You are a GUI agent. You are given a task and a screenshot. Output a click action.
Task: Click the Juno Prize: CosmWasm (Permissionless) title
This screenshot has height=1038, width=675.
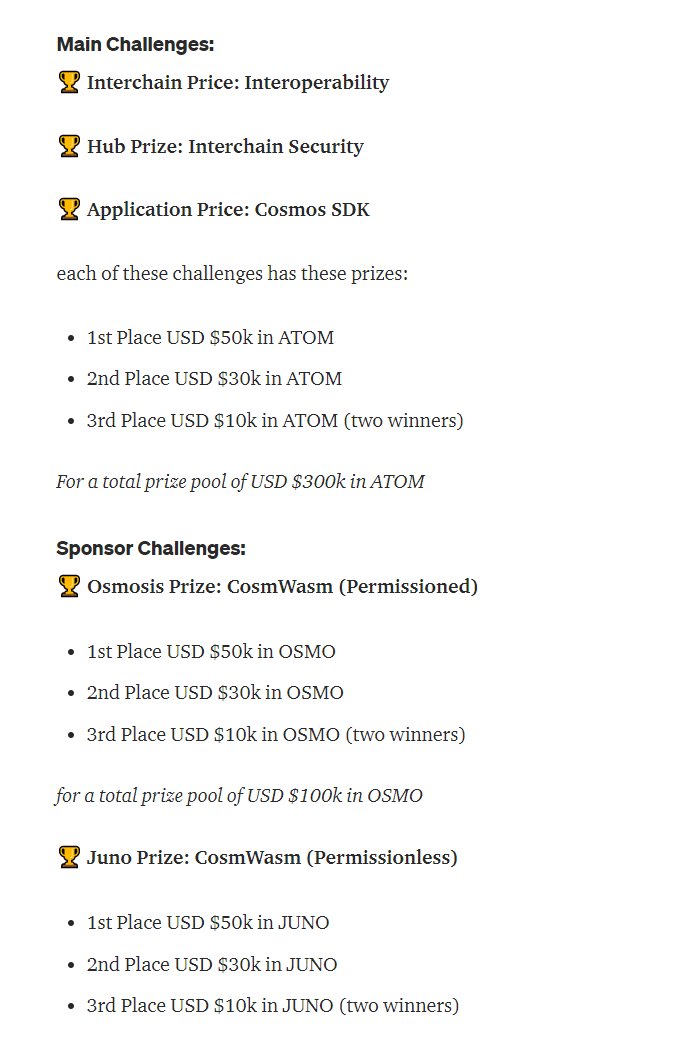pos(272,858)
